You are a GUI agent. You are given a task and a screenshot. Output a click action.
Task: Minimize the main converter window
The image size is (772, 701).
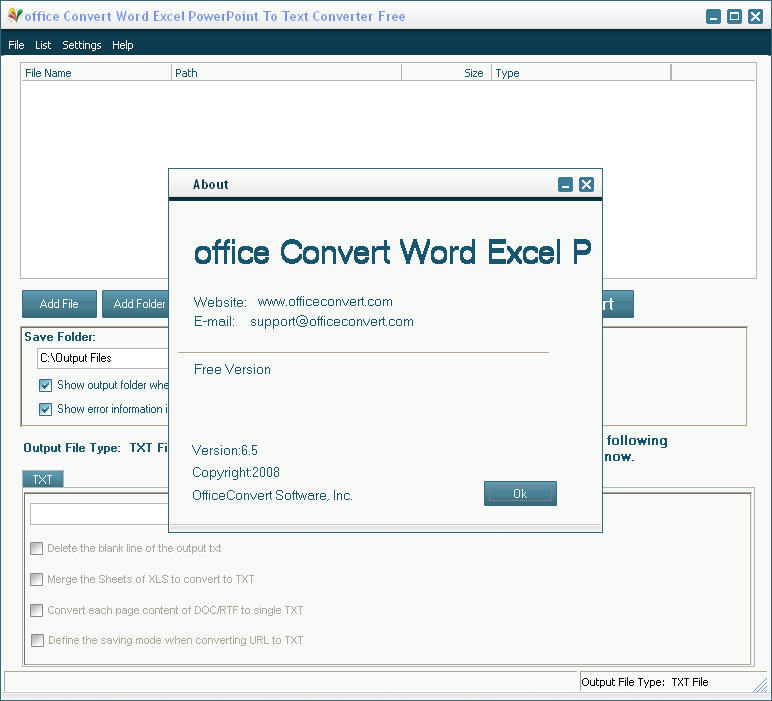pyautogui.click(x=713, y=16)
